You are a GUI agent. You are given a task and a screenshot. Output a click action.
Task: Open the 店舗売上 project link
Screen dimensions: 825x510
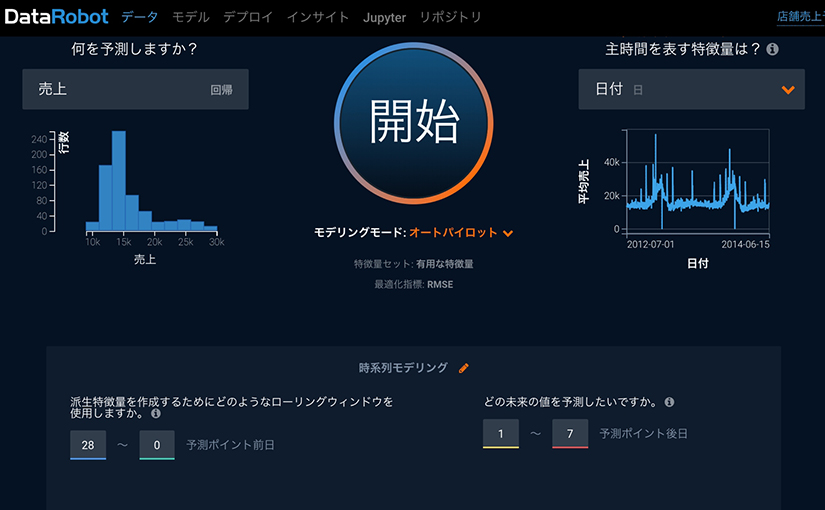(x=801, y=17)
